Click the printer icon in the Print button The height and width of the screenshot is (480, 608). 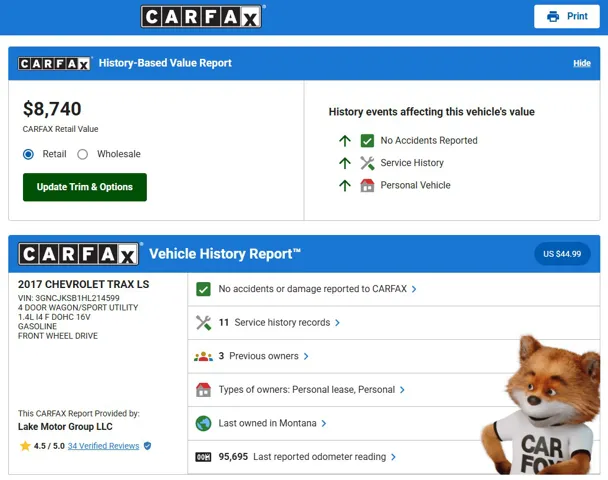point(553,17)
